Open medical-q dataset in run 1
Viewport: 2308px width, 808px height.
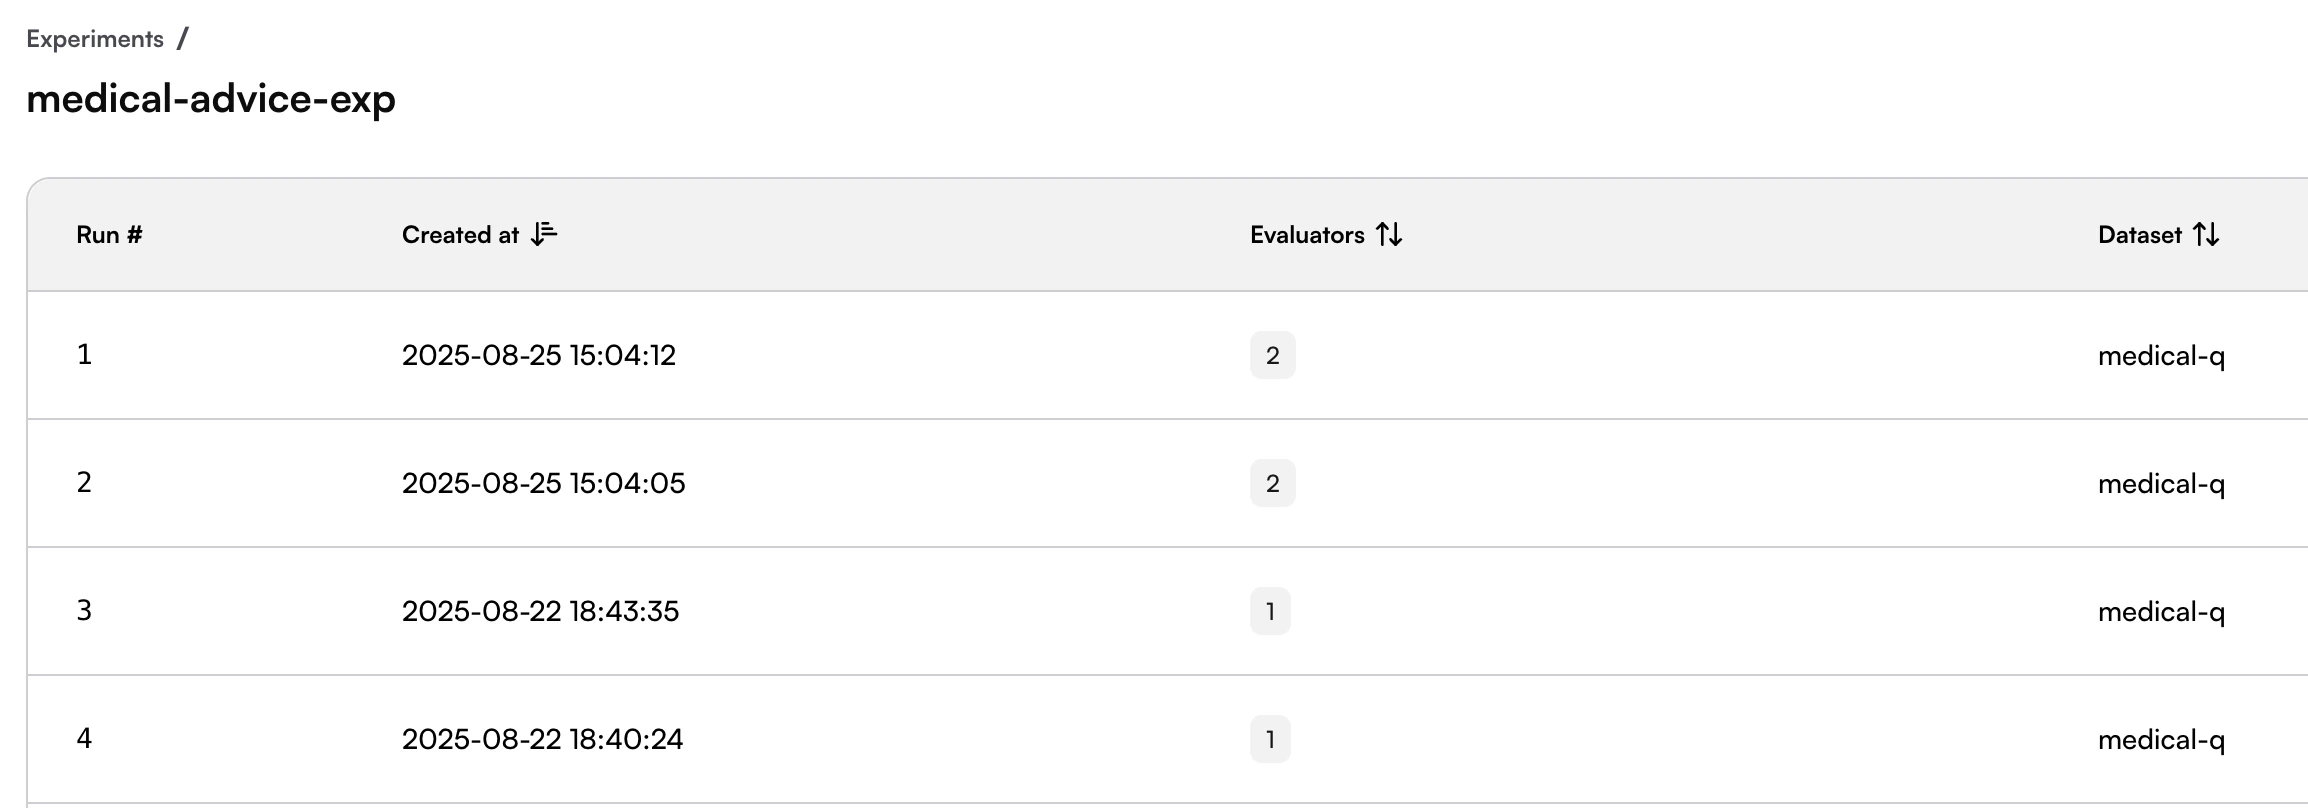(2161, 356)
